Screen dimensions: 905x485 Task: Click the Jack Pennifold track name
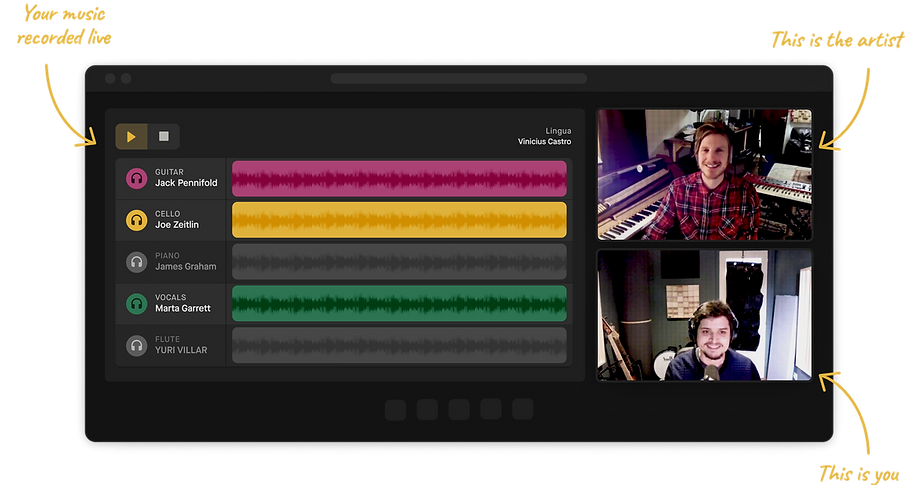[x=186, y=183]
